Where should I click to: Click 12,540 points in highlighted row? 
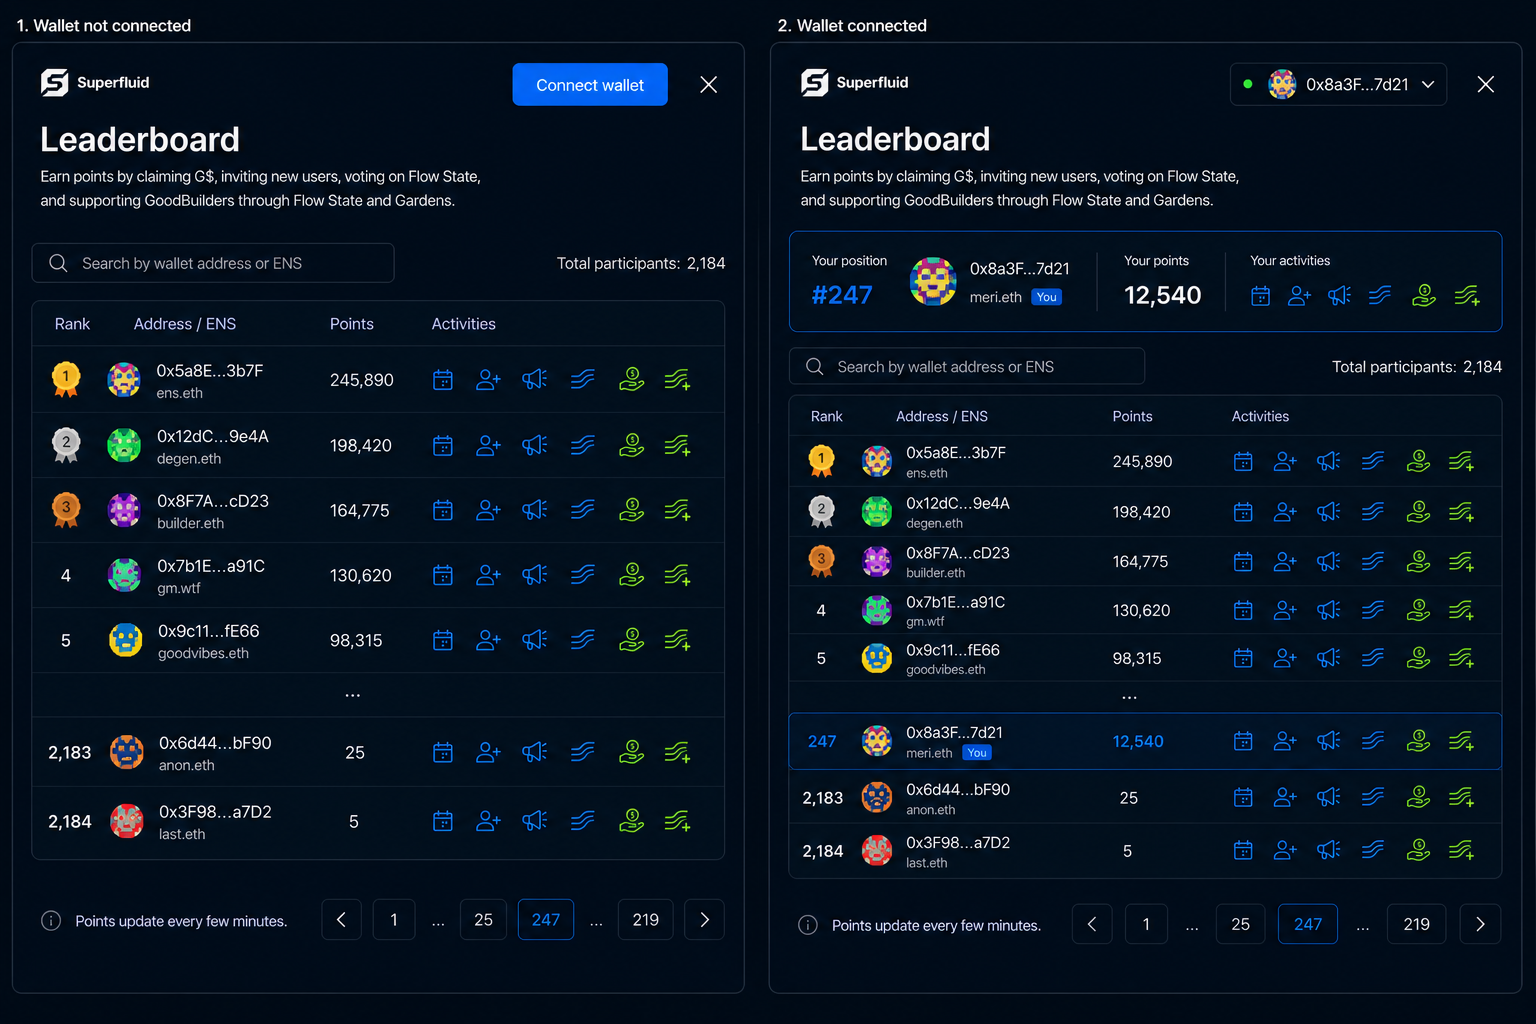1138,741
